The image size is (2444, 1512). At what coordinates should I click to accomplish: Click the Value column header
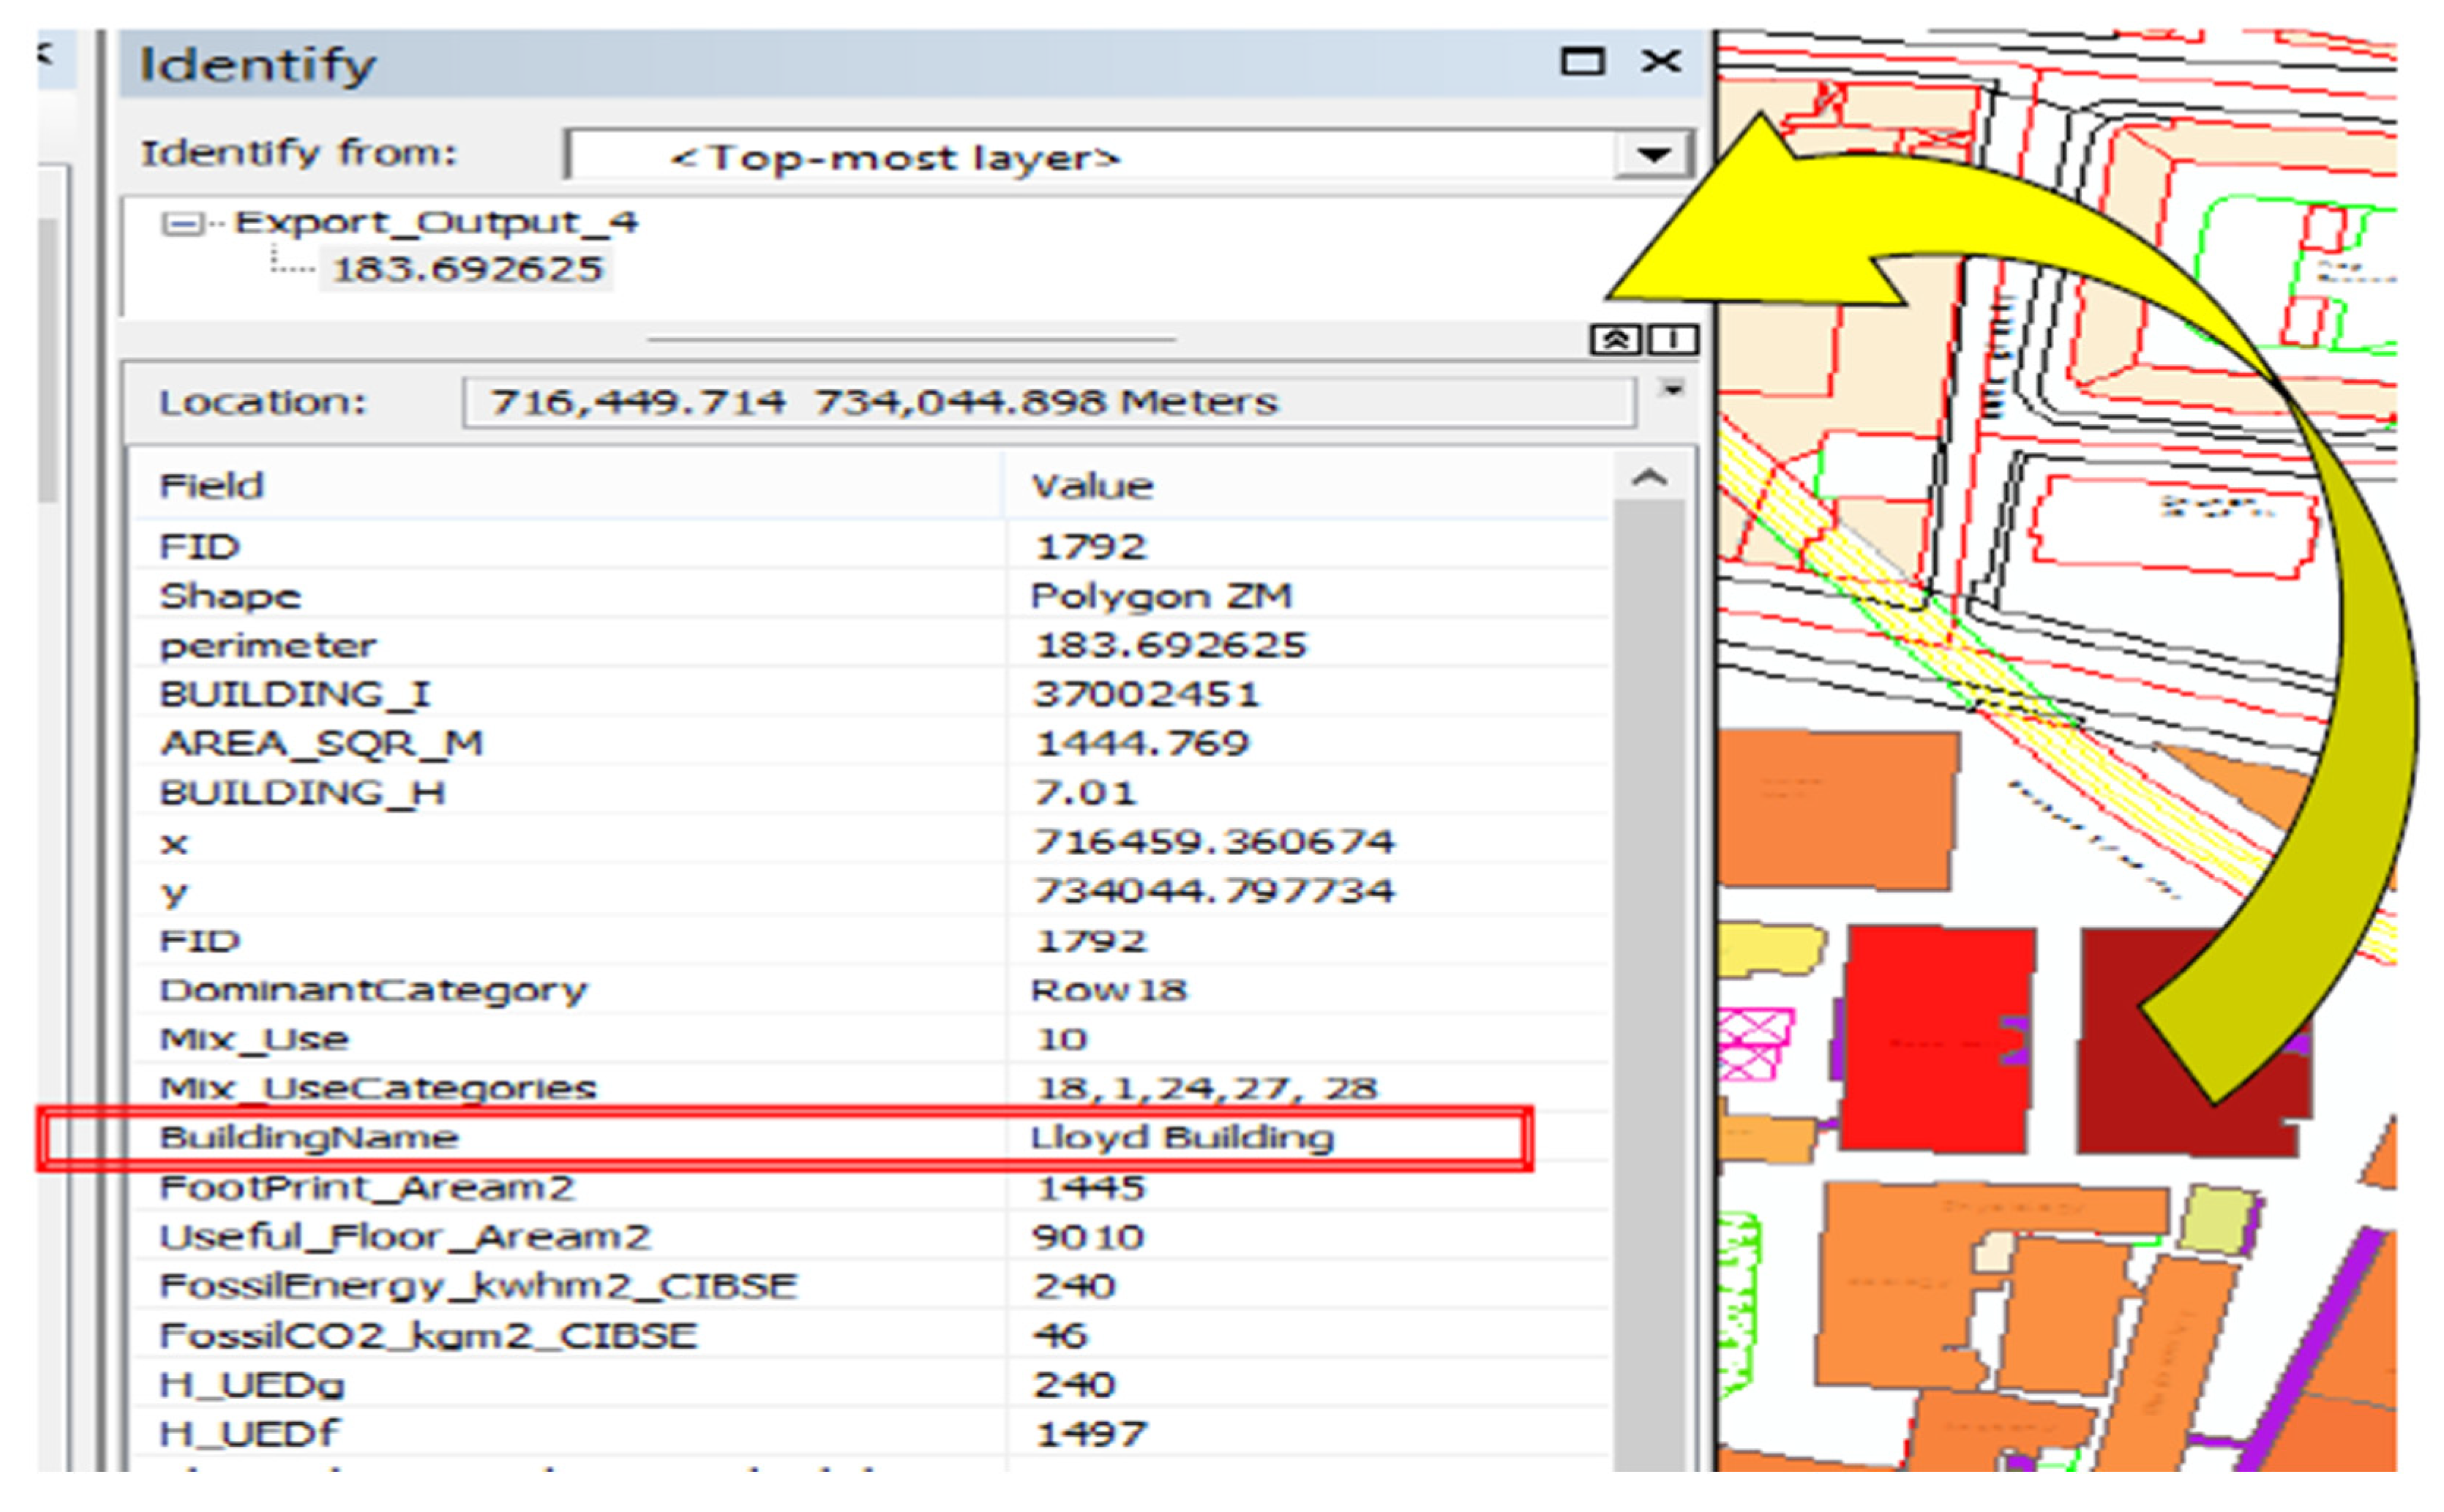point(1092,486)
